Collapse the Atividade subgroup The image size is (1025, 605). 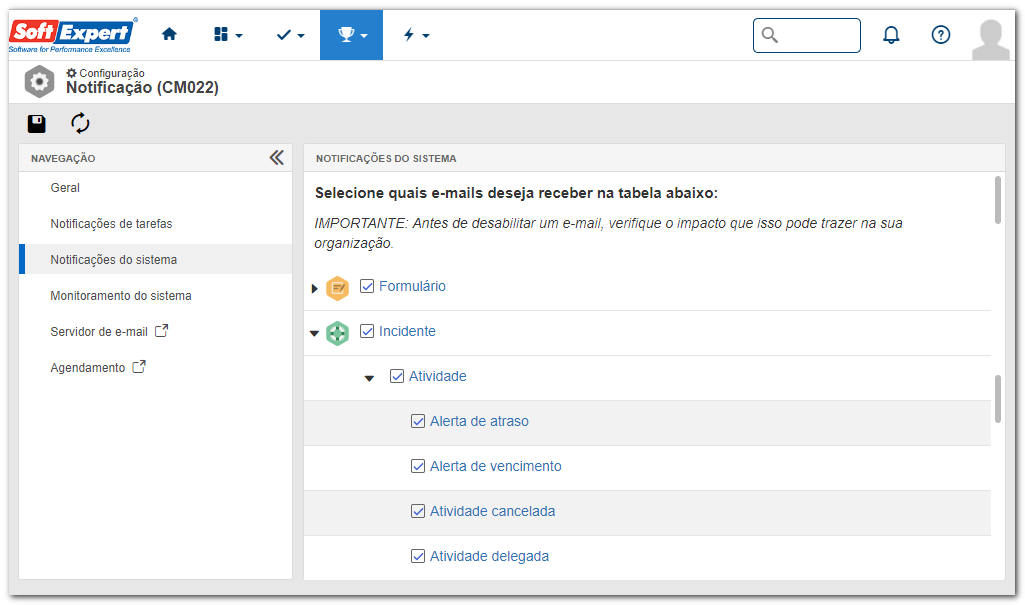369,378
